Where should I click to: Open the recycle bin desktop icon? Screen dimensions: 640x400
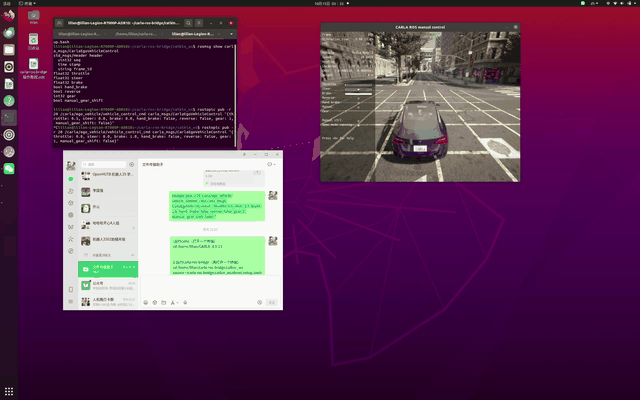tap(33, 41)
